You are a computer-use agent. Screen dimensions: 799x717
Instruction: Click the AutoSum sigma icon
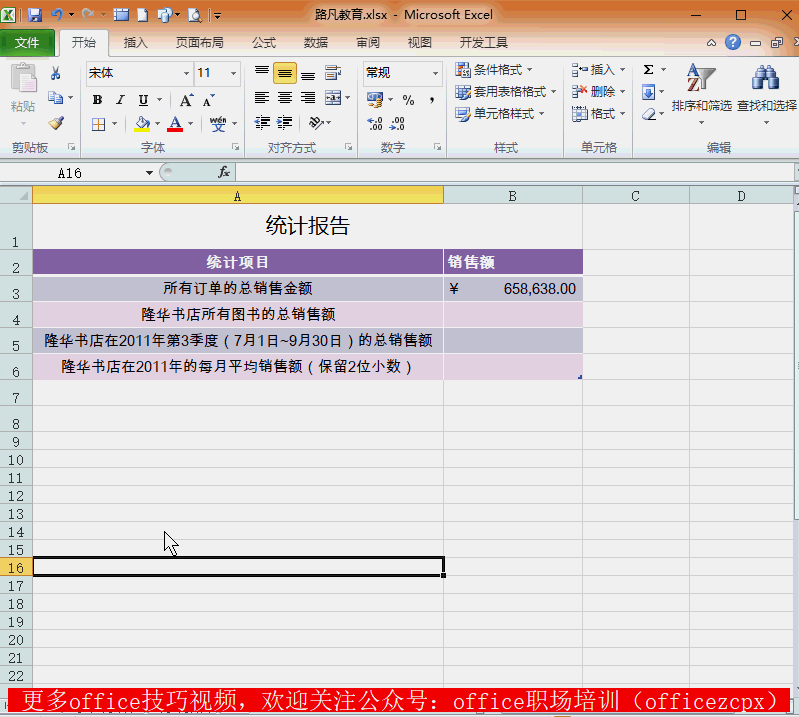click(x=648, y=70)
